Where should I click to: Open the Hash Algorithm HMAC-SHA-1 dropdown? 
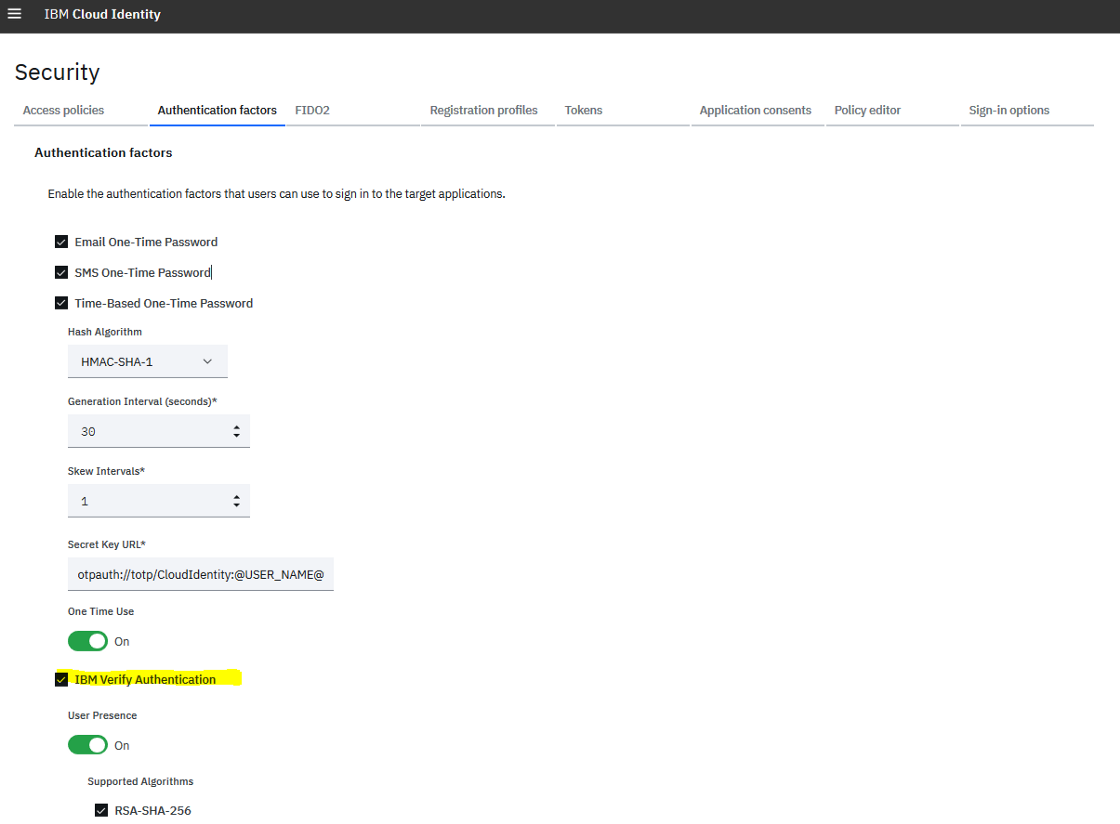point(148,362)
